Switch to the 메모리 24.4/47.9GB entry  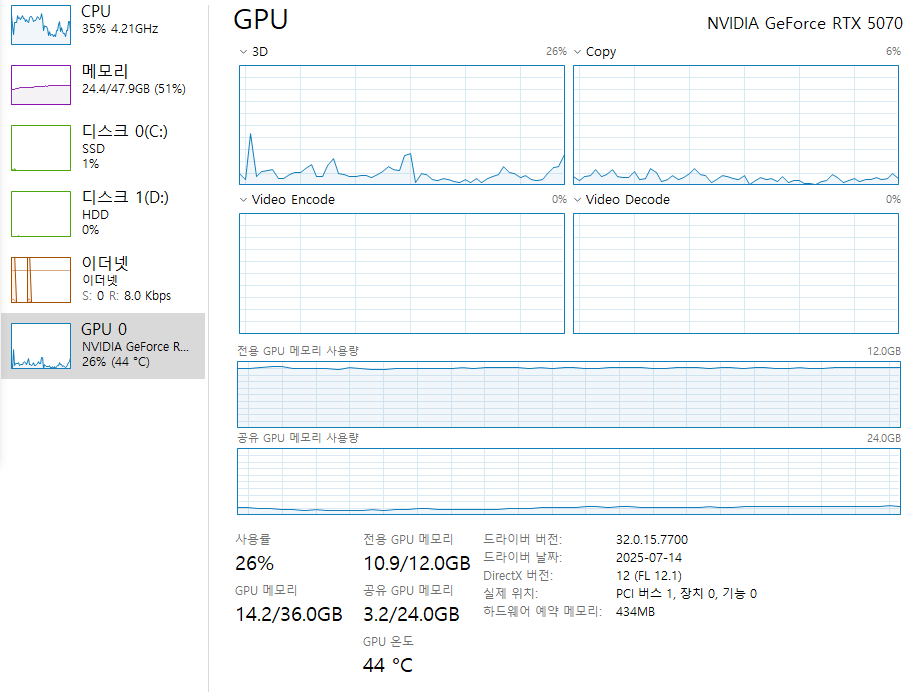pyautogui.click(x=134, y=79)
